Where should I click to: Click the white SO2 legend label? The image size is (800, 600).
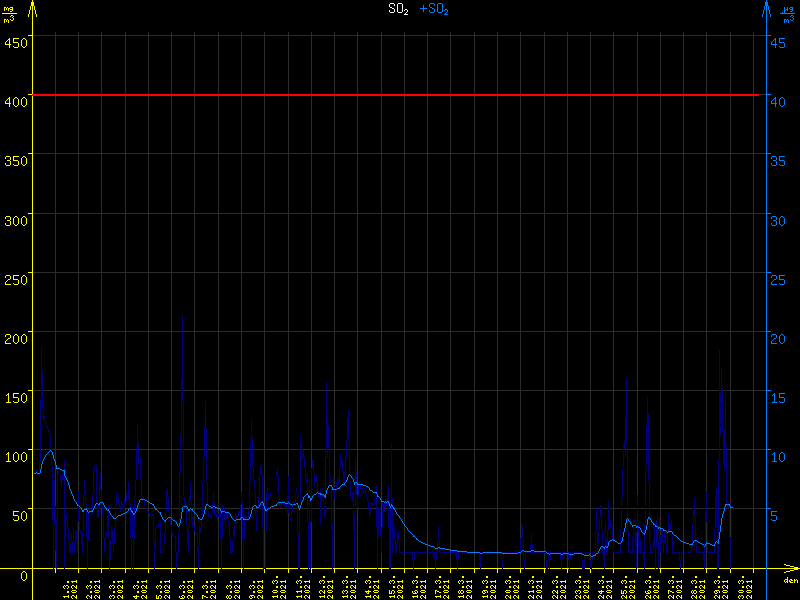398,9
